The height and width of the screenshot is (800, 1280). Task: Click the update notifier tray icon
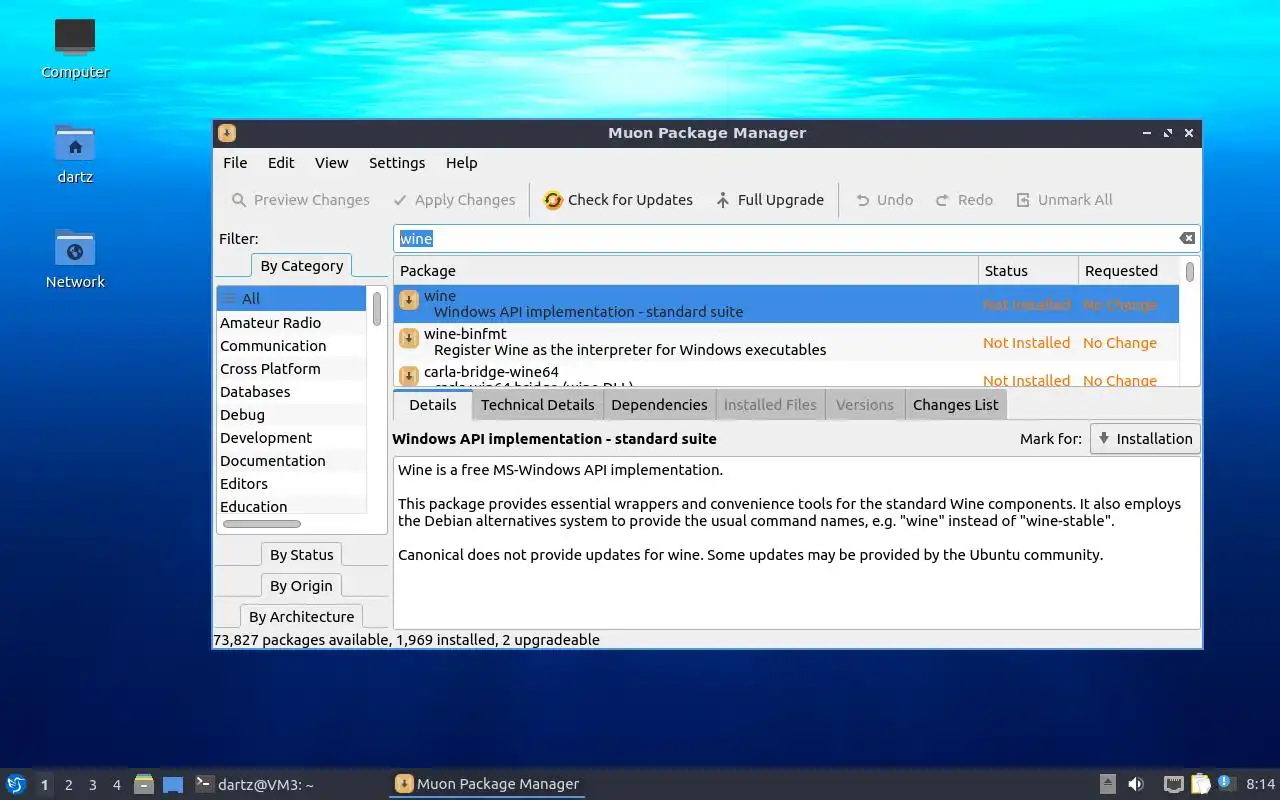[1227, 783]
